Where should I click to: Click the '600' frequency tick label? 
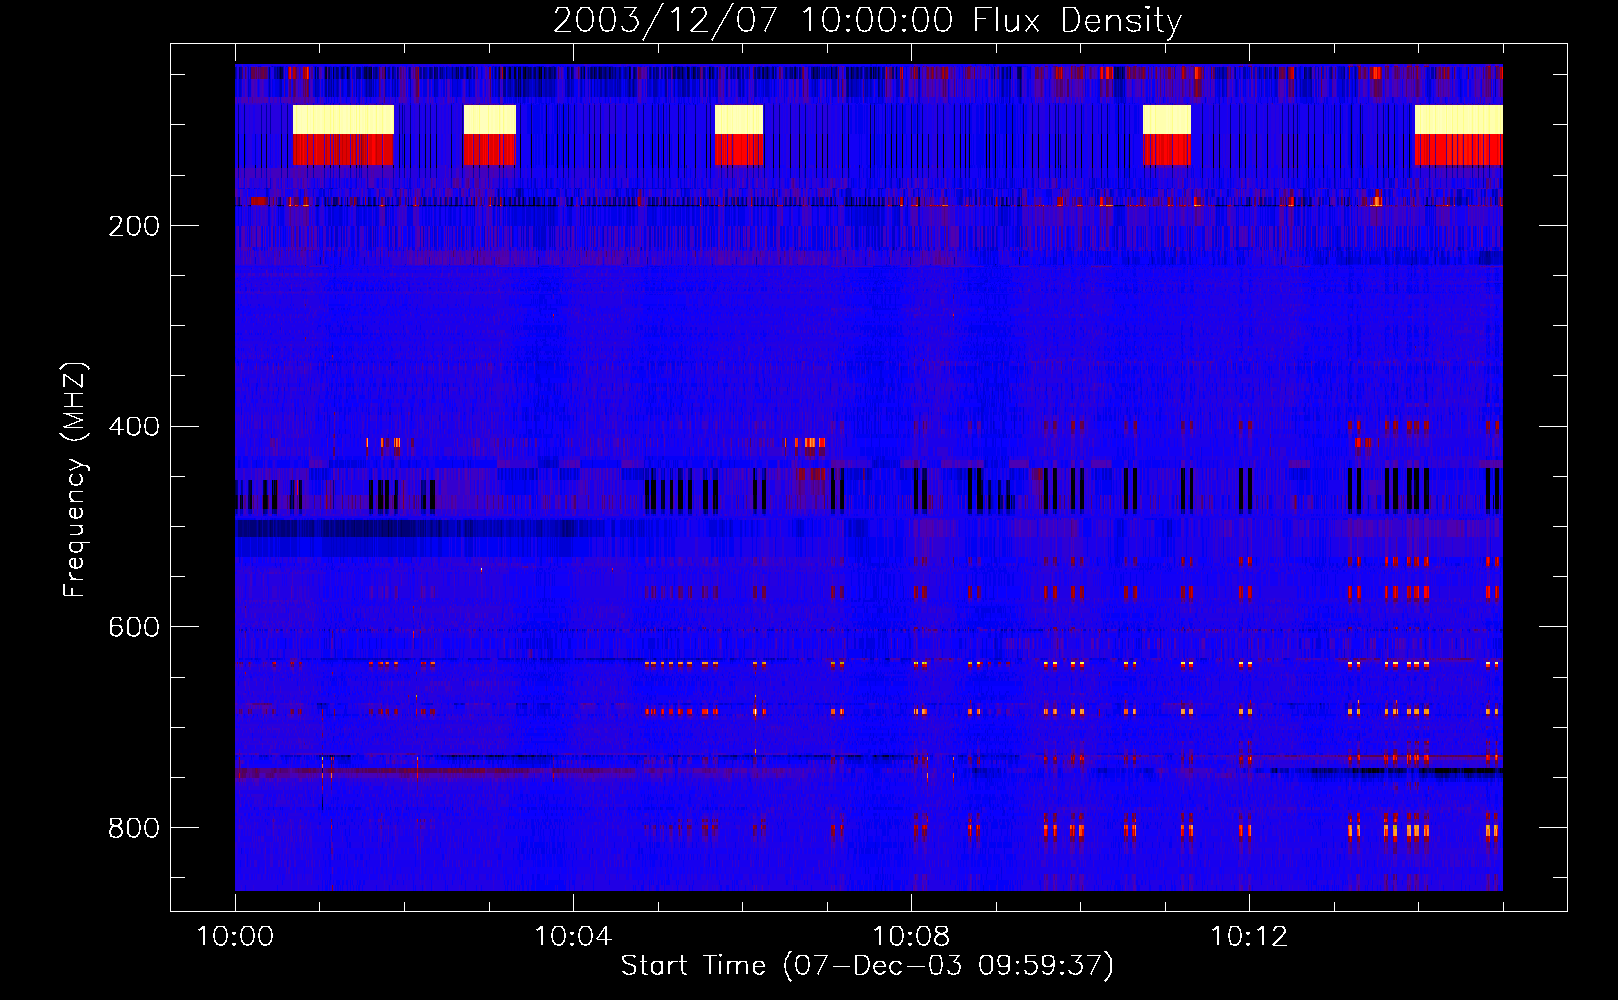[x=134, y=627]
